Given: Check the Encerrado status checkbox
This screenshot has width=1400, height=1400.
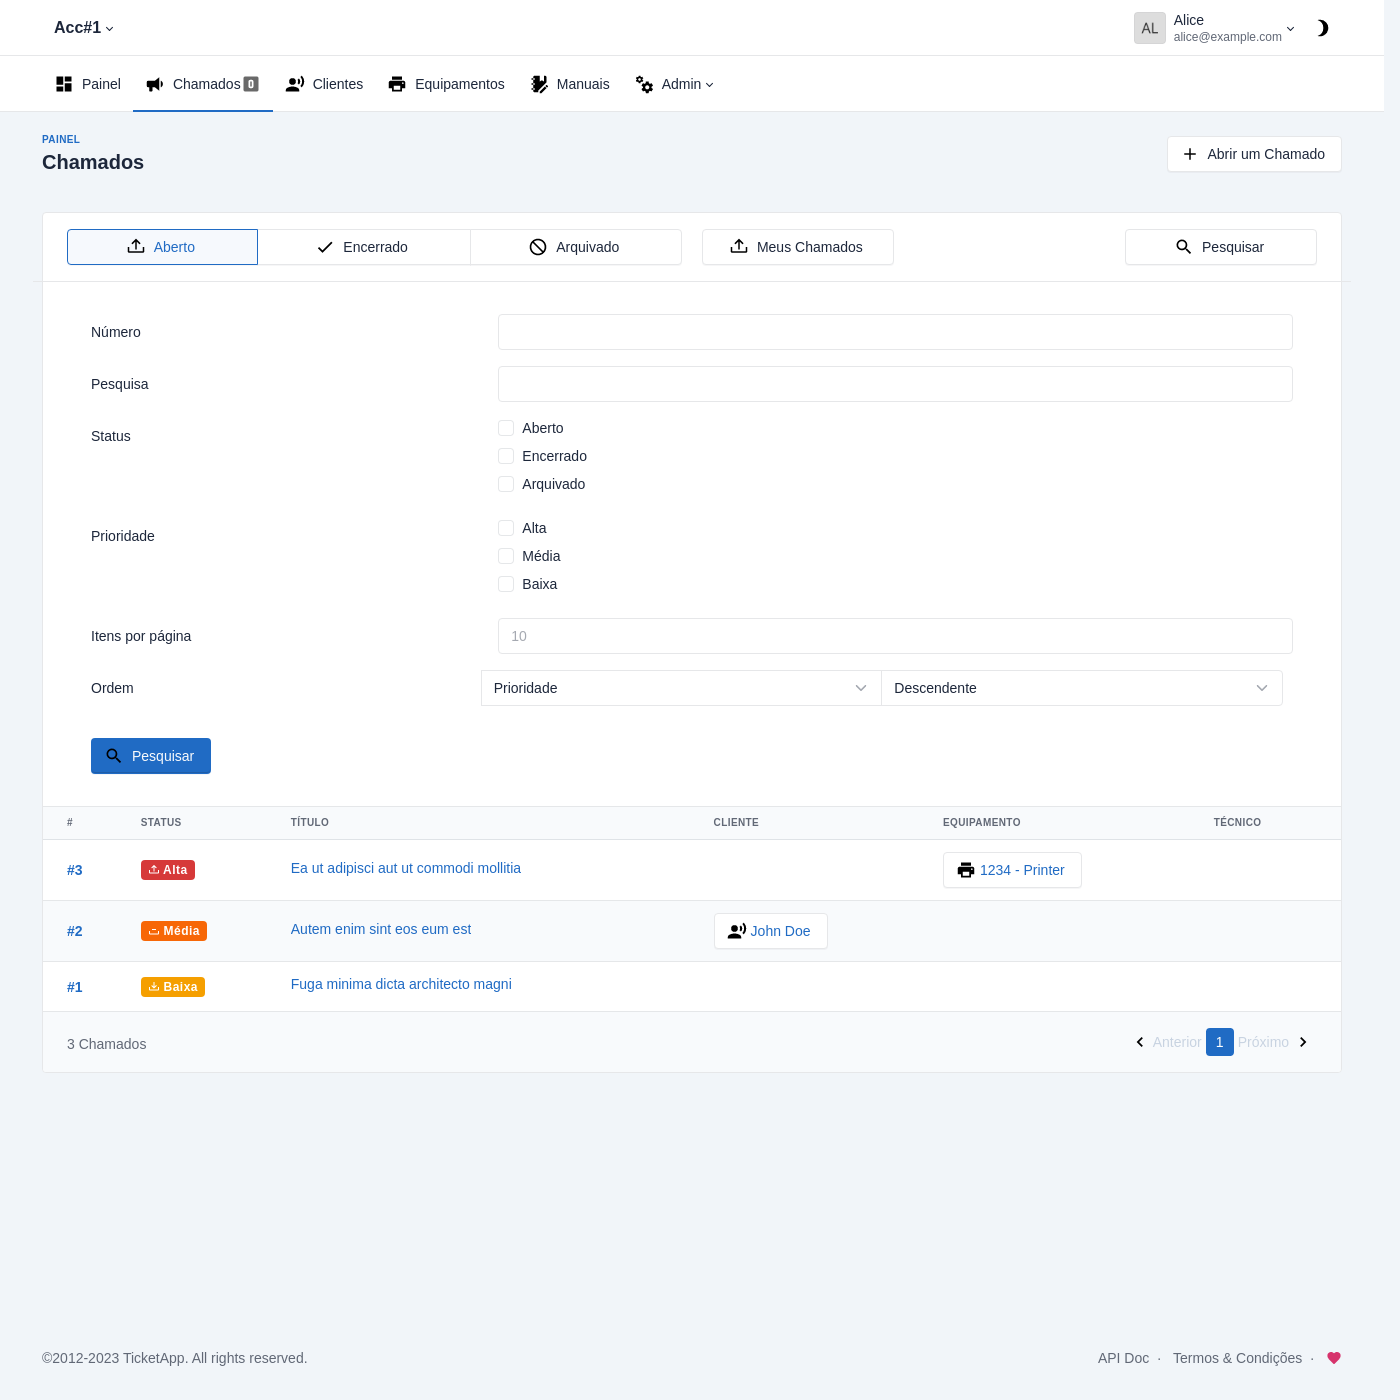Looking at the screenshot, I should coord(506,456).
